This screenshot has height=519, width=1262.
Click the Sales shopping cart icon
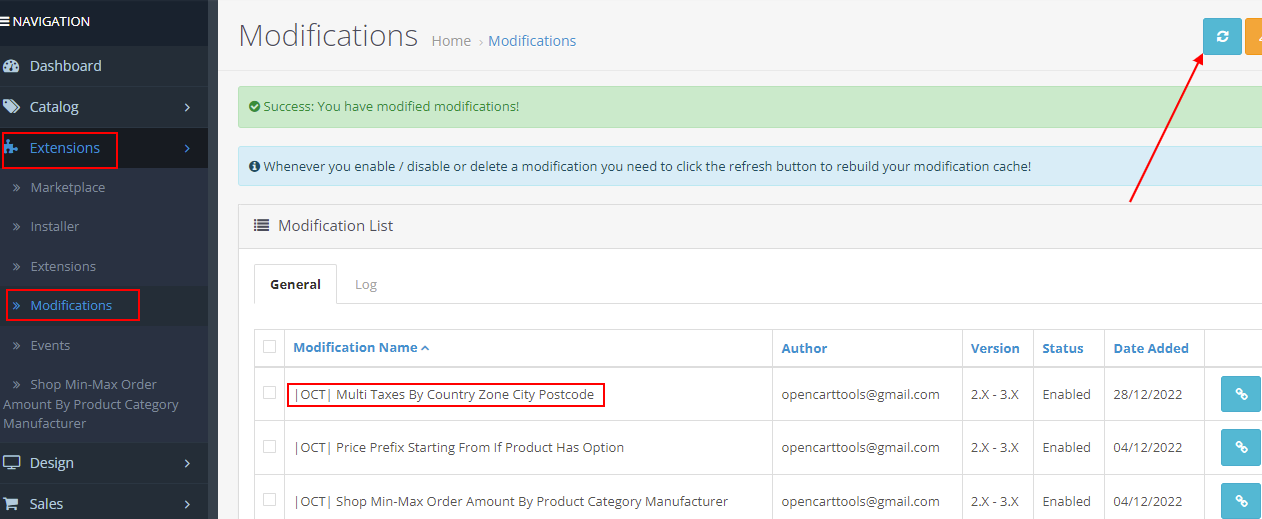pos(12,504)
